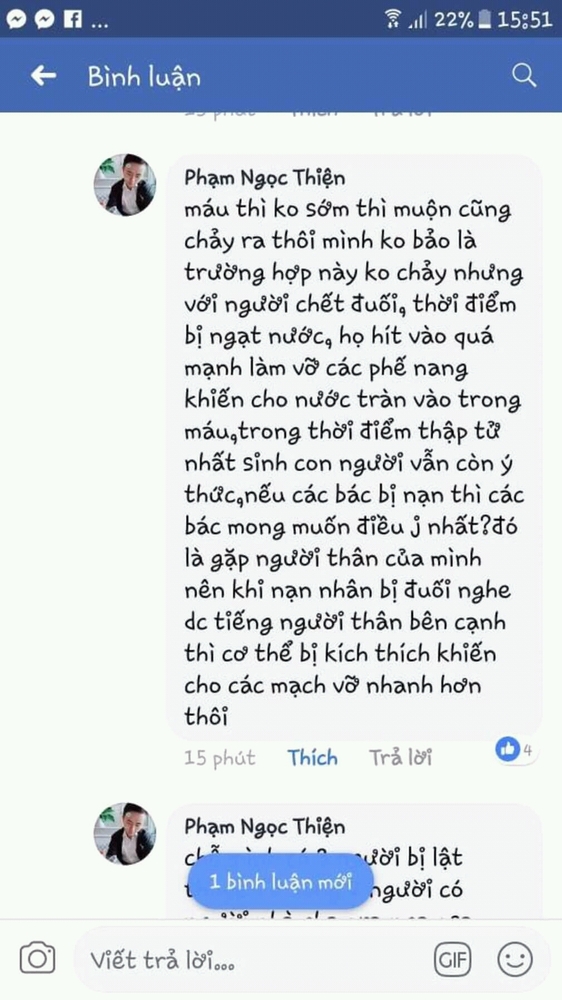Tap the battery indicator in status bar
Viewport: 562px width, 1000px height.
486,20
